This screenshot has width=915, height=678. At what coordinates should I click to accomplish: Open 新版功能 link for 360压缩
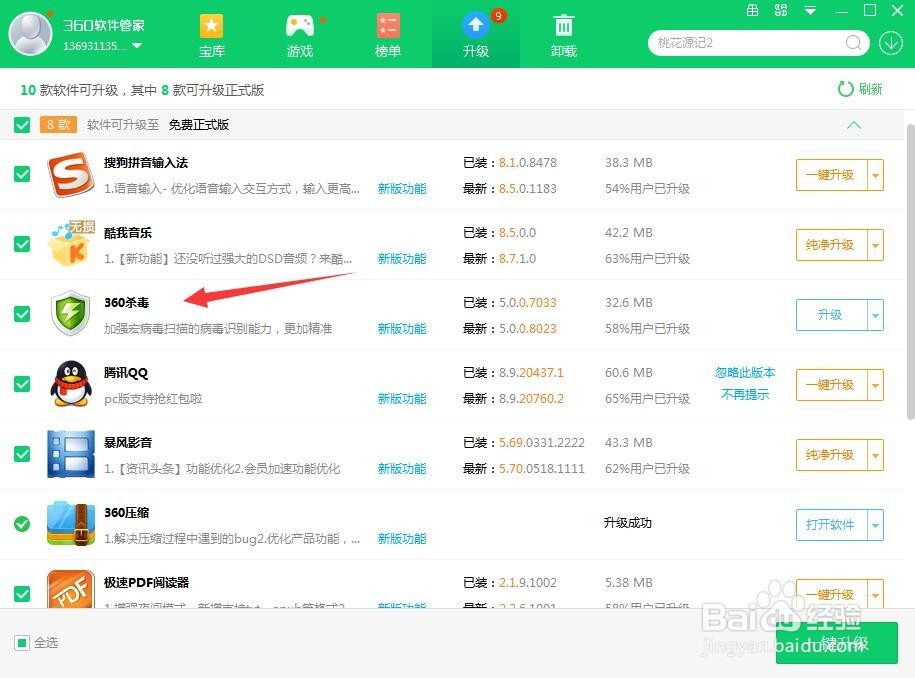click(x=401, y=539)
